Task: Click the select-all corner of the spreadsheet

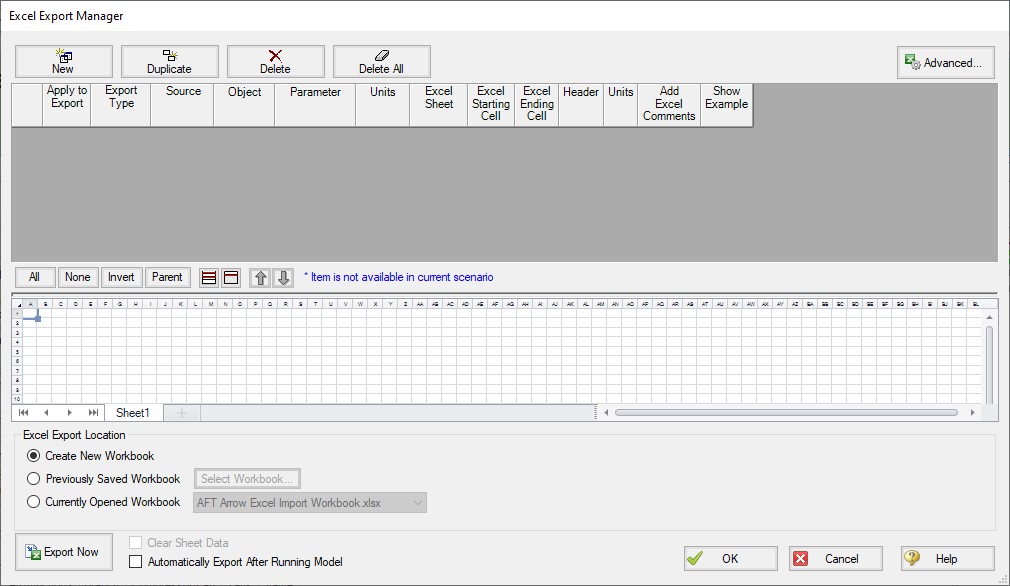Action: (x=17, y=304)
